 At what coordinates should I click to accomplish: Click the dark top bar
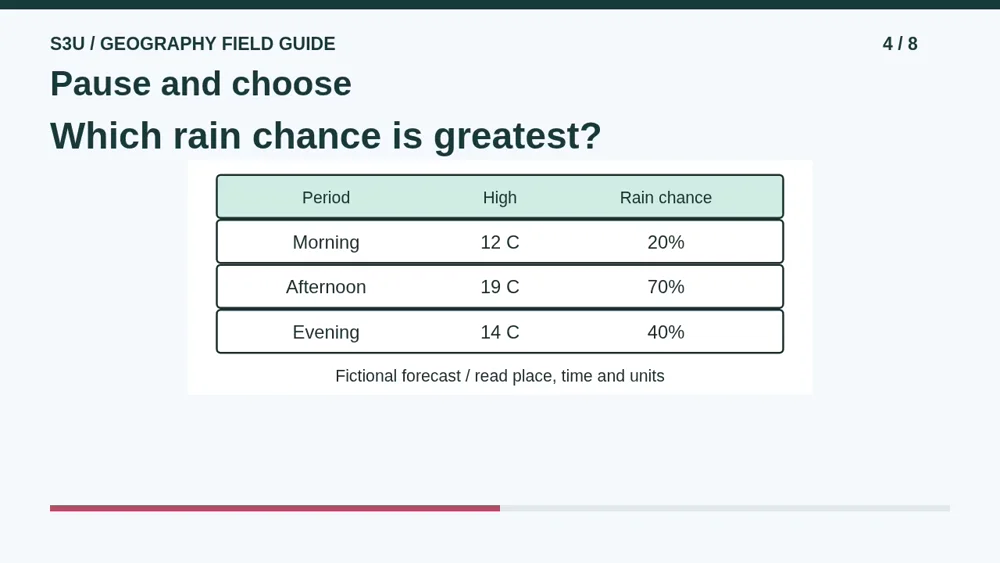click(500, 4)
